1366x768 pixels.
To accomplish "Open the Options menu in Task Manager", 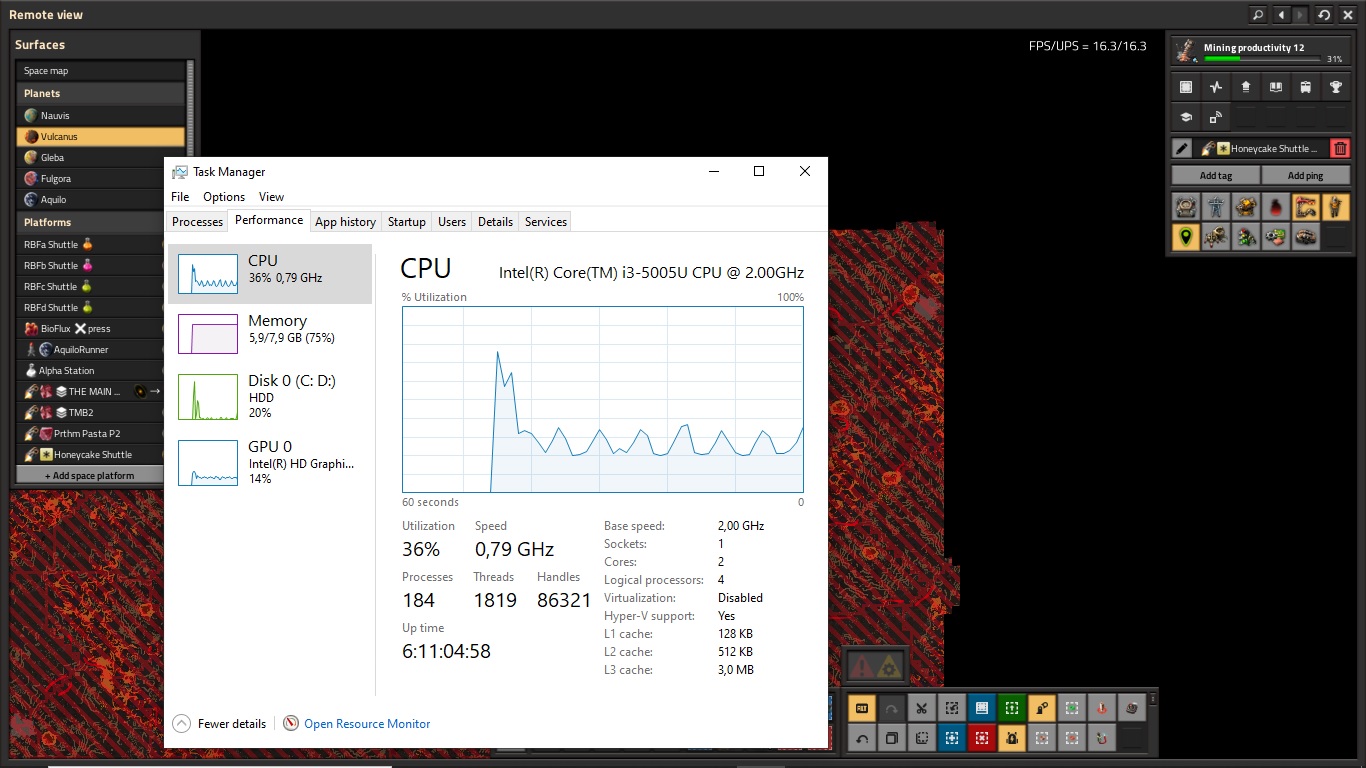I will tap(224, 197).
